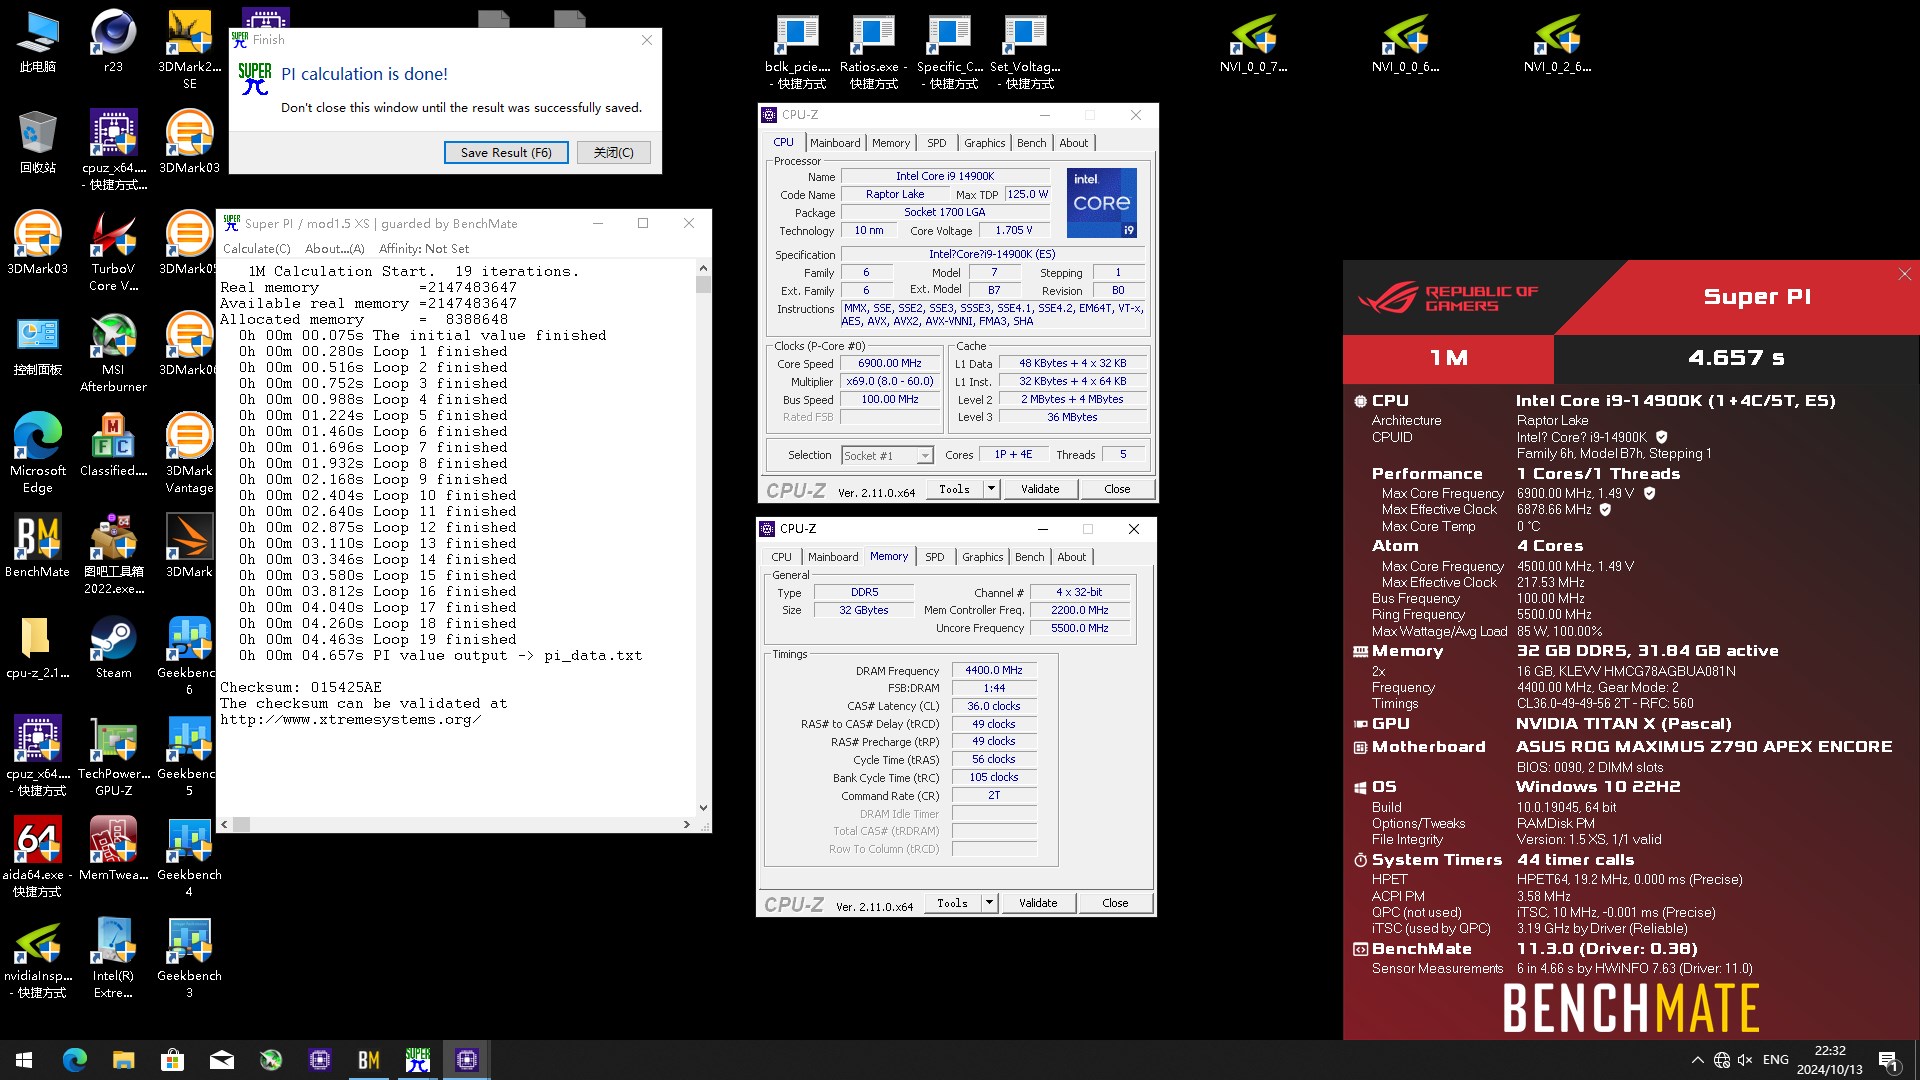Viewport: 1920px width, 1080px height.
Task: Open bclk_pcie shortcut on desktop
Action: click(797, 52)
